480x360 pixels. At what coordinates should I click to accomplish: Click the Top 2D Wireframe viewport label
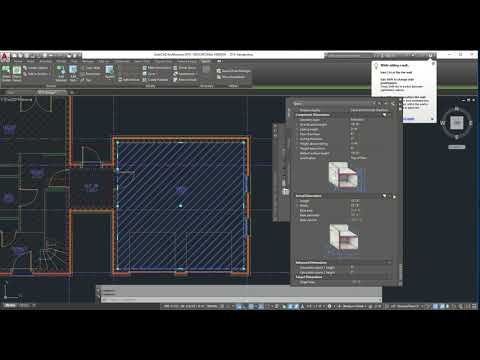pyautogui.click(x=17, y=99)
